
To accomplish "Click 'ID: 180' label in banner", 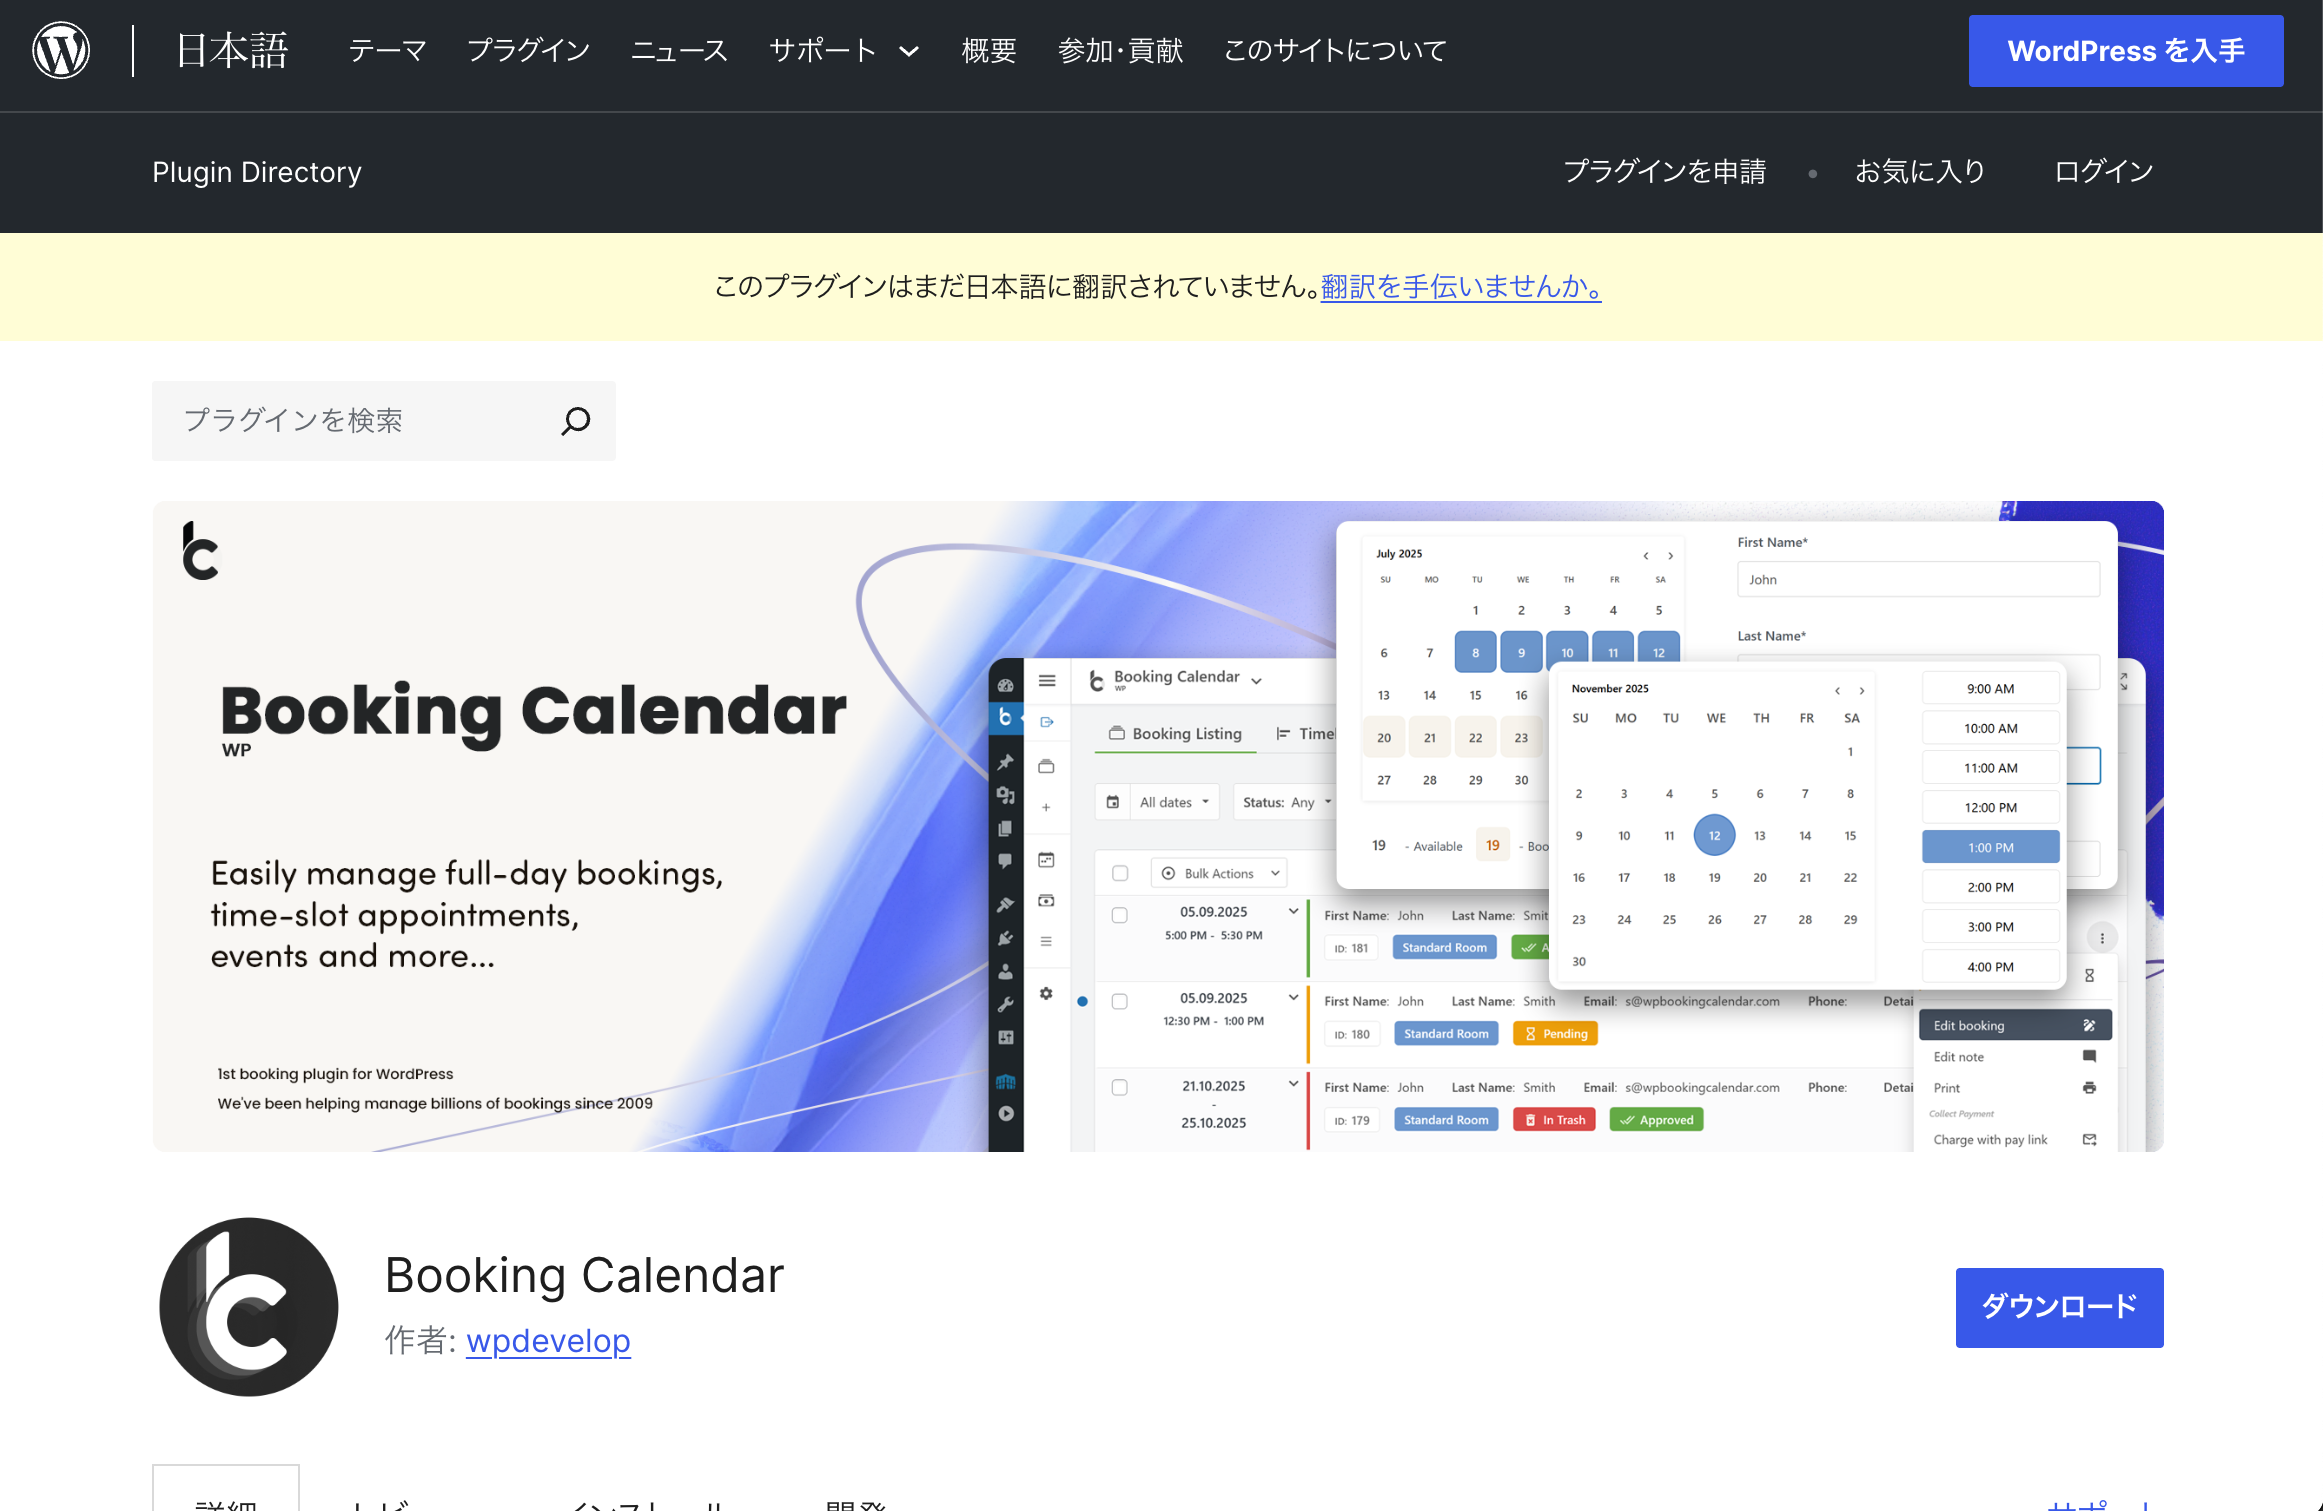I will tap(1352, 1034).
